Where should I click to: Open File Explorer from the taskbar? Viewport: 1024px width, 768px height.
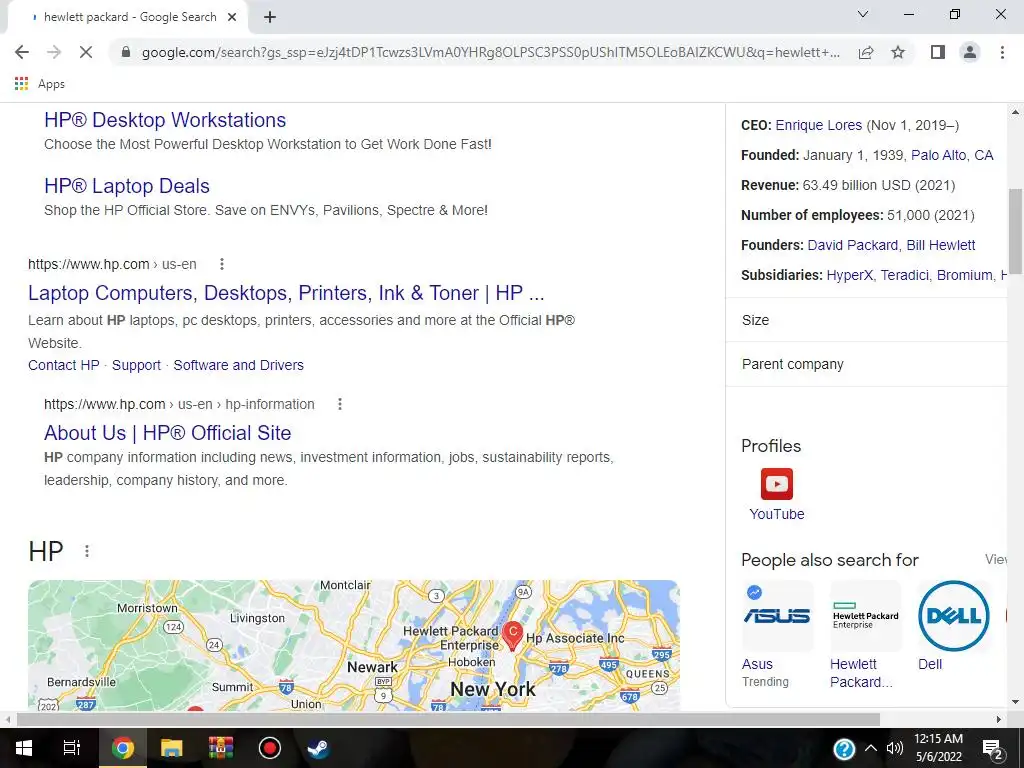coord(171,748)
